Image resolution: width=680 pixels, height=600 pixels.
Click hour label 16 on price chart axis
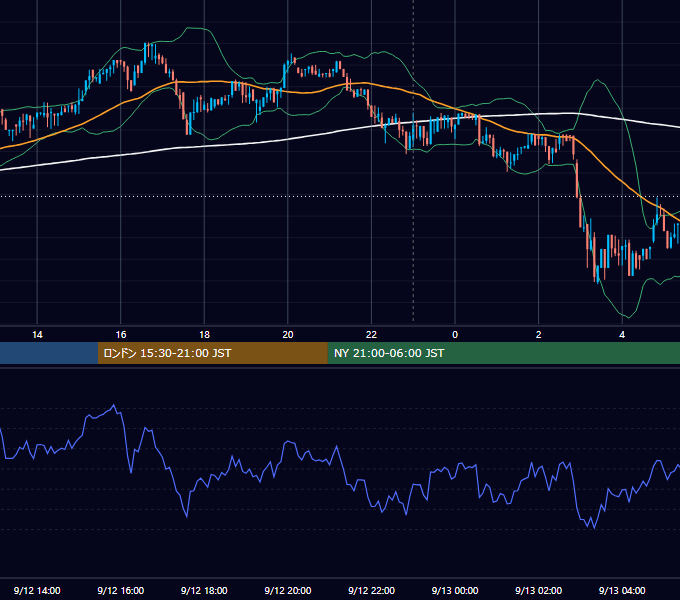coord(121,335)
